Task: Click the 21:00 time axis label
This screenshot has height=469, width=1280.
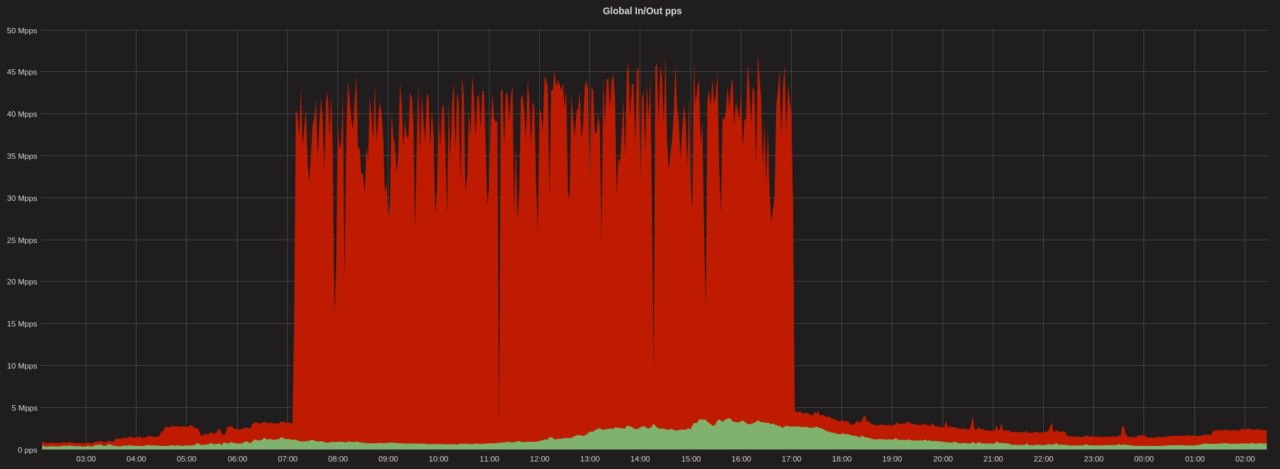Action: [993, 460]
